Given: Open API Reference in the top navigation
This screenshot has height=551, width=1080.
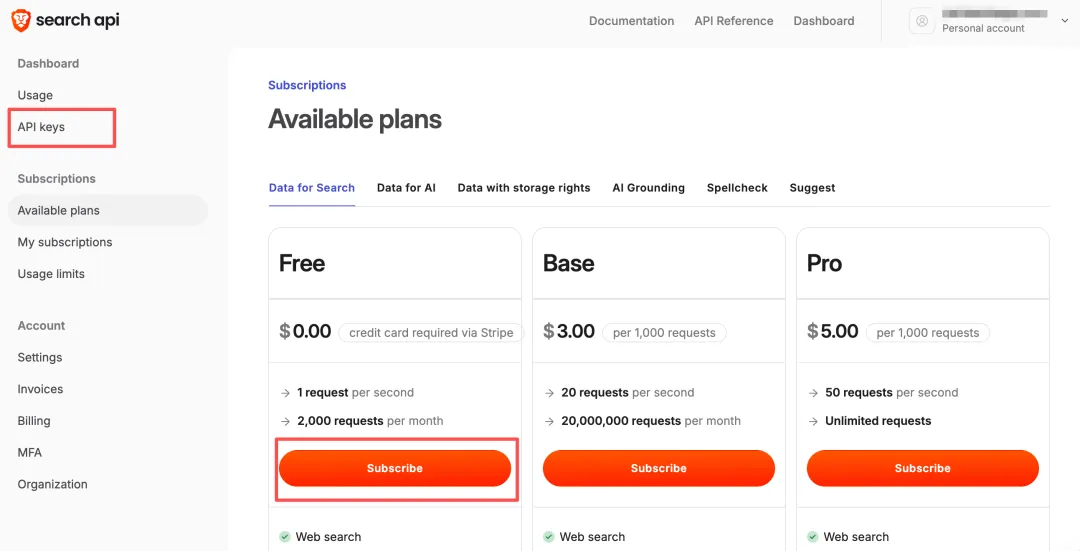Looking at the screenshot, I should (733, 21).
